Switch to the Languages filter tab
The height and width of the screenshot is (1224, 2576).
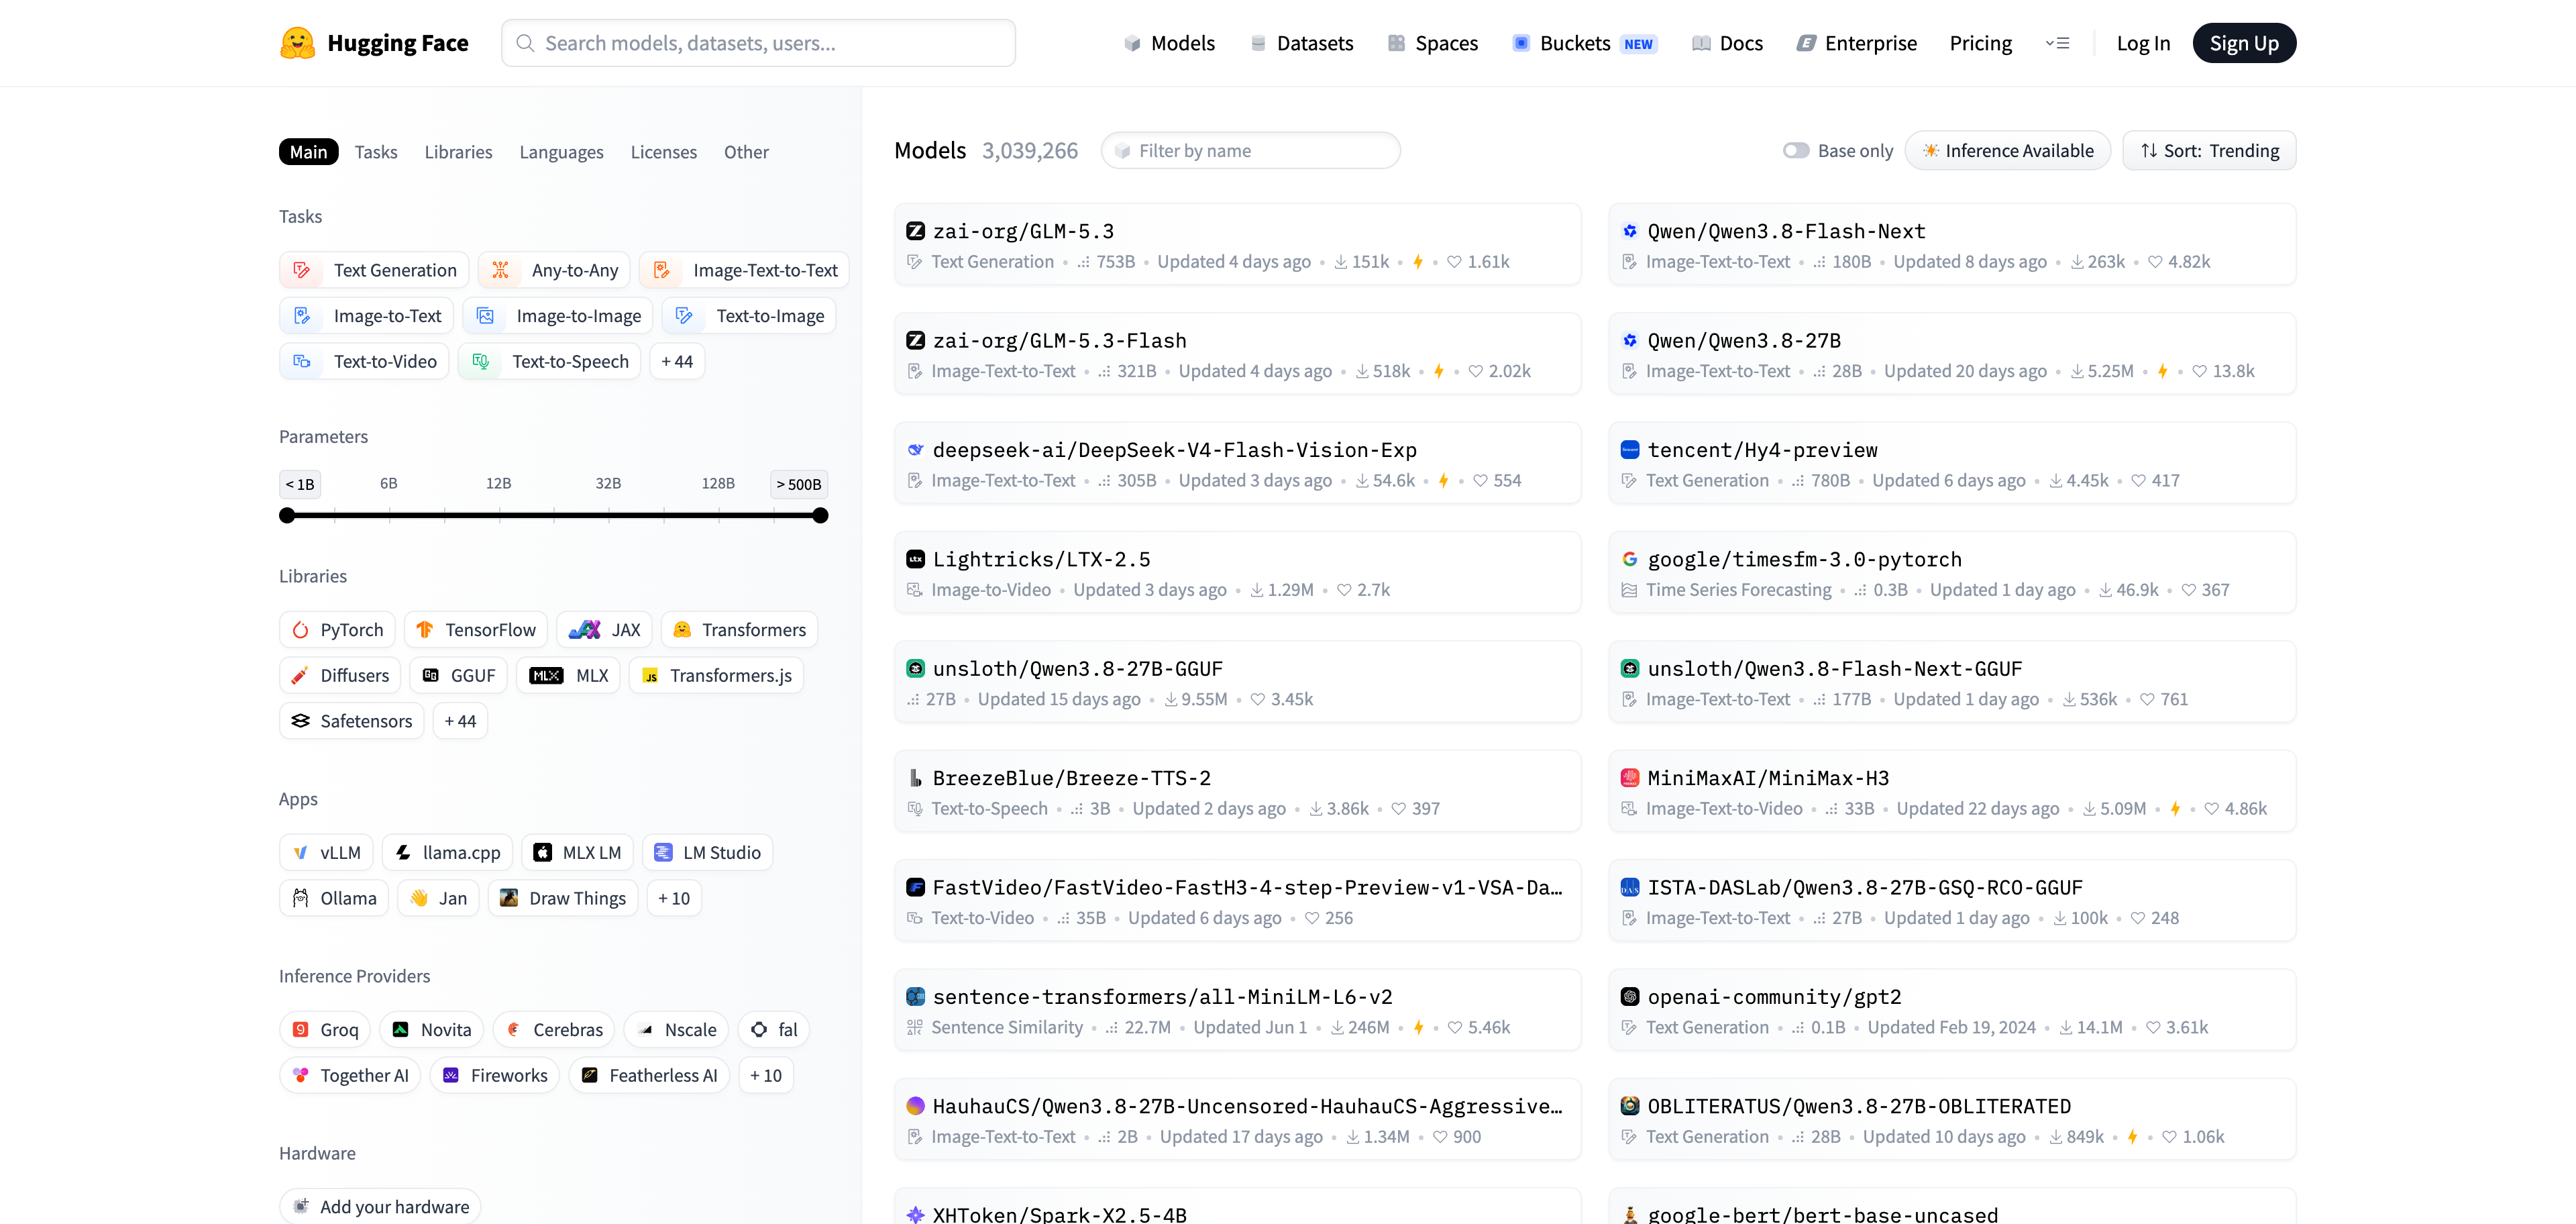[x=561, y=152]
